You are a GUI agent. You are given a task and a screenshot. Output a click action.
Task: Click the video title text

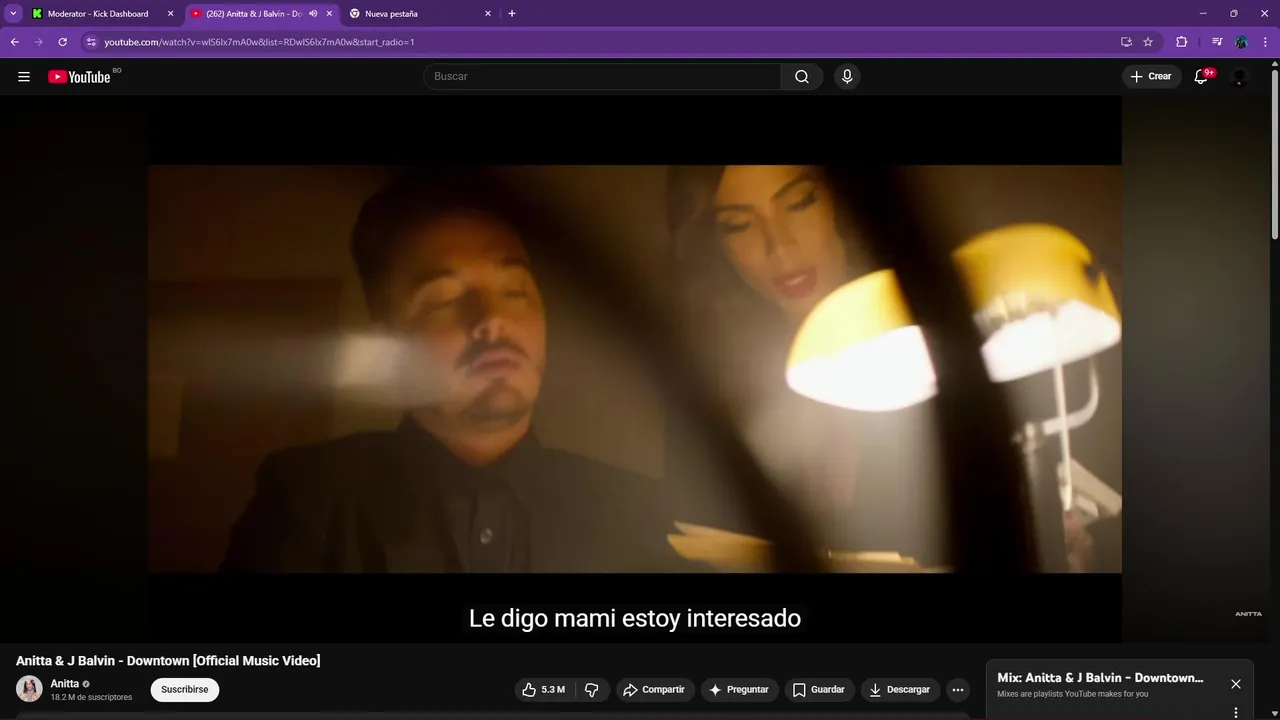(168, 661)
